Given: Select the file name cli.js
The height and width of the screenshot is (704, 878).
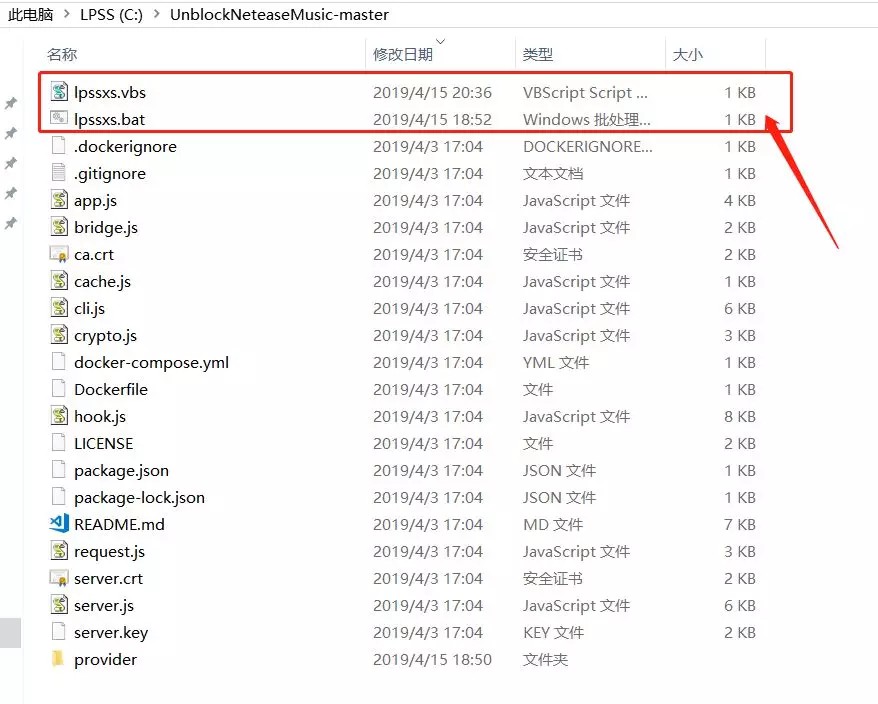Looking at the screenshot, I should click(89, 309).
